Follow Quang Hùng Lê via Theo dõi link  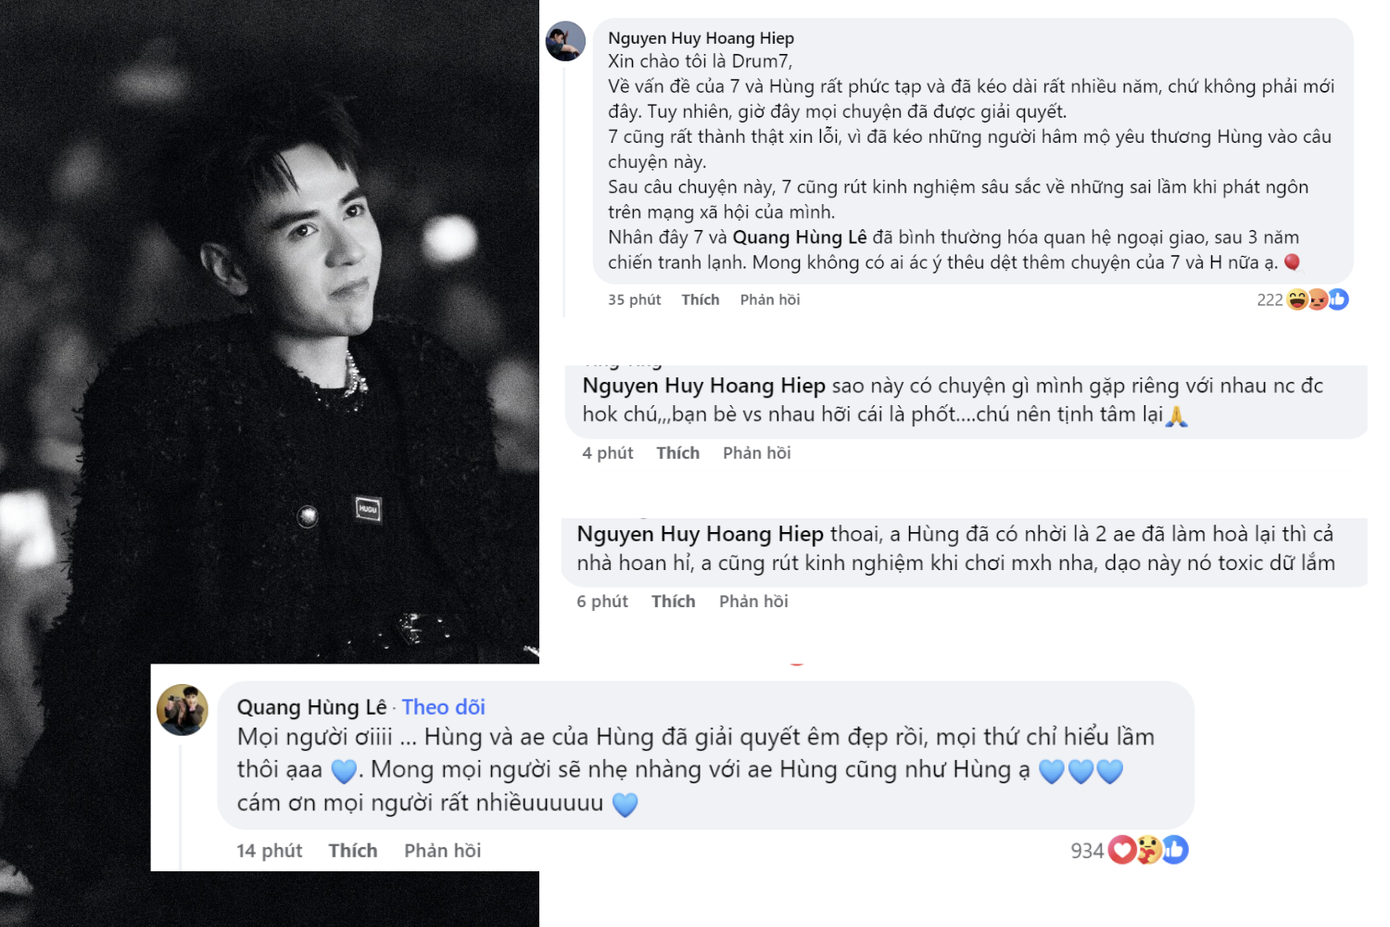point(443,707)
